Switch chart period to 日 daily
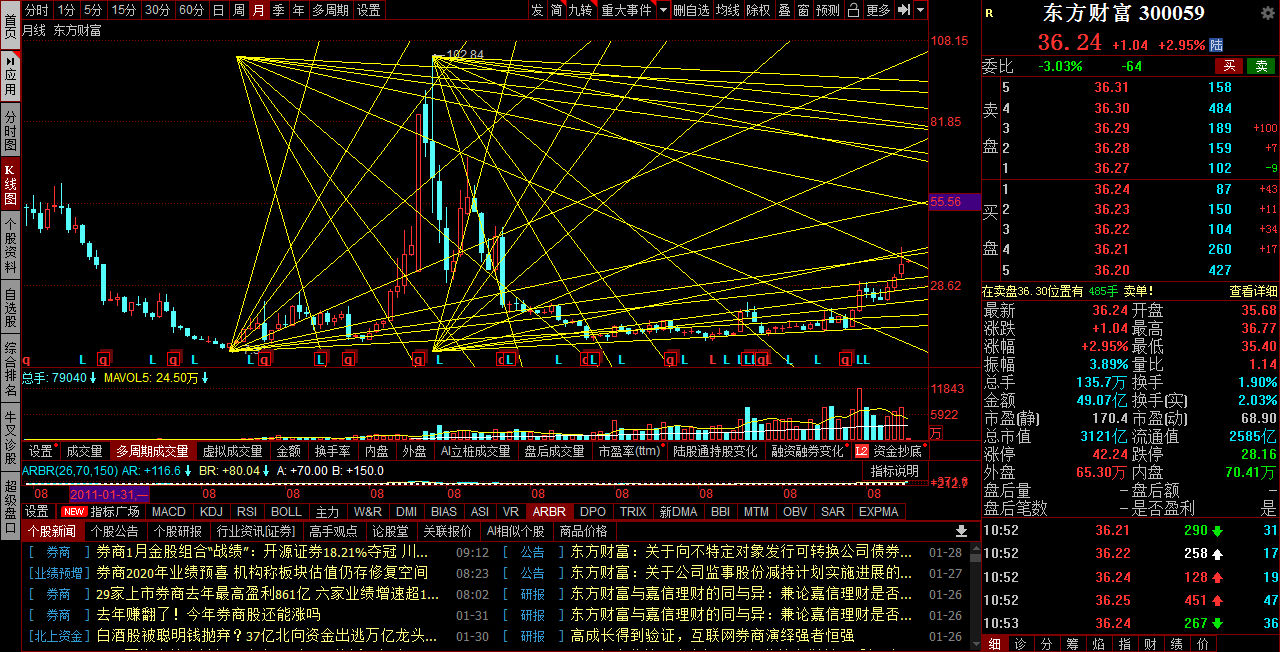This screenshot has width=1280, height=652. pos(218,10)
